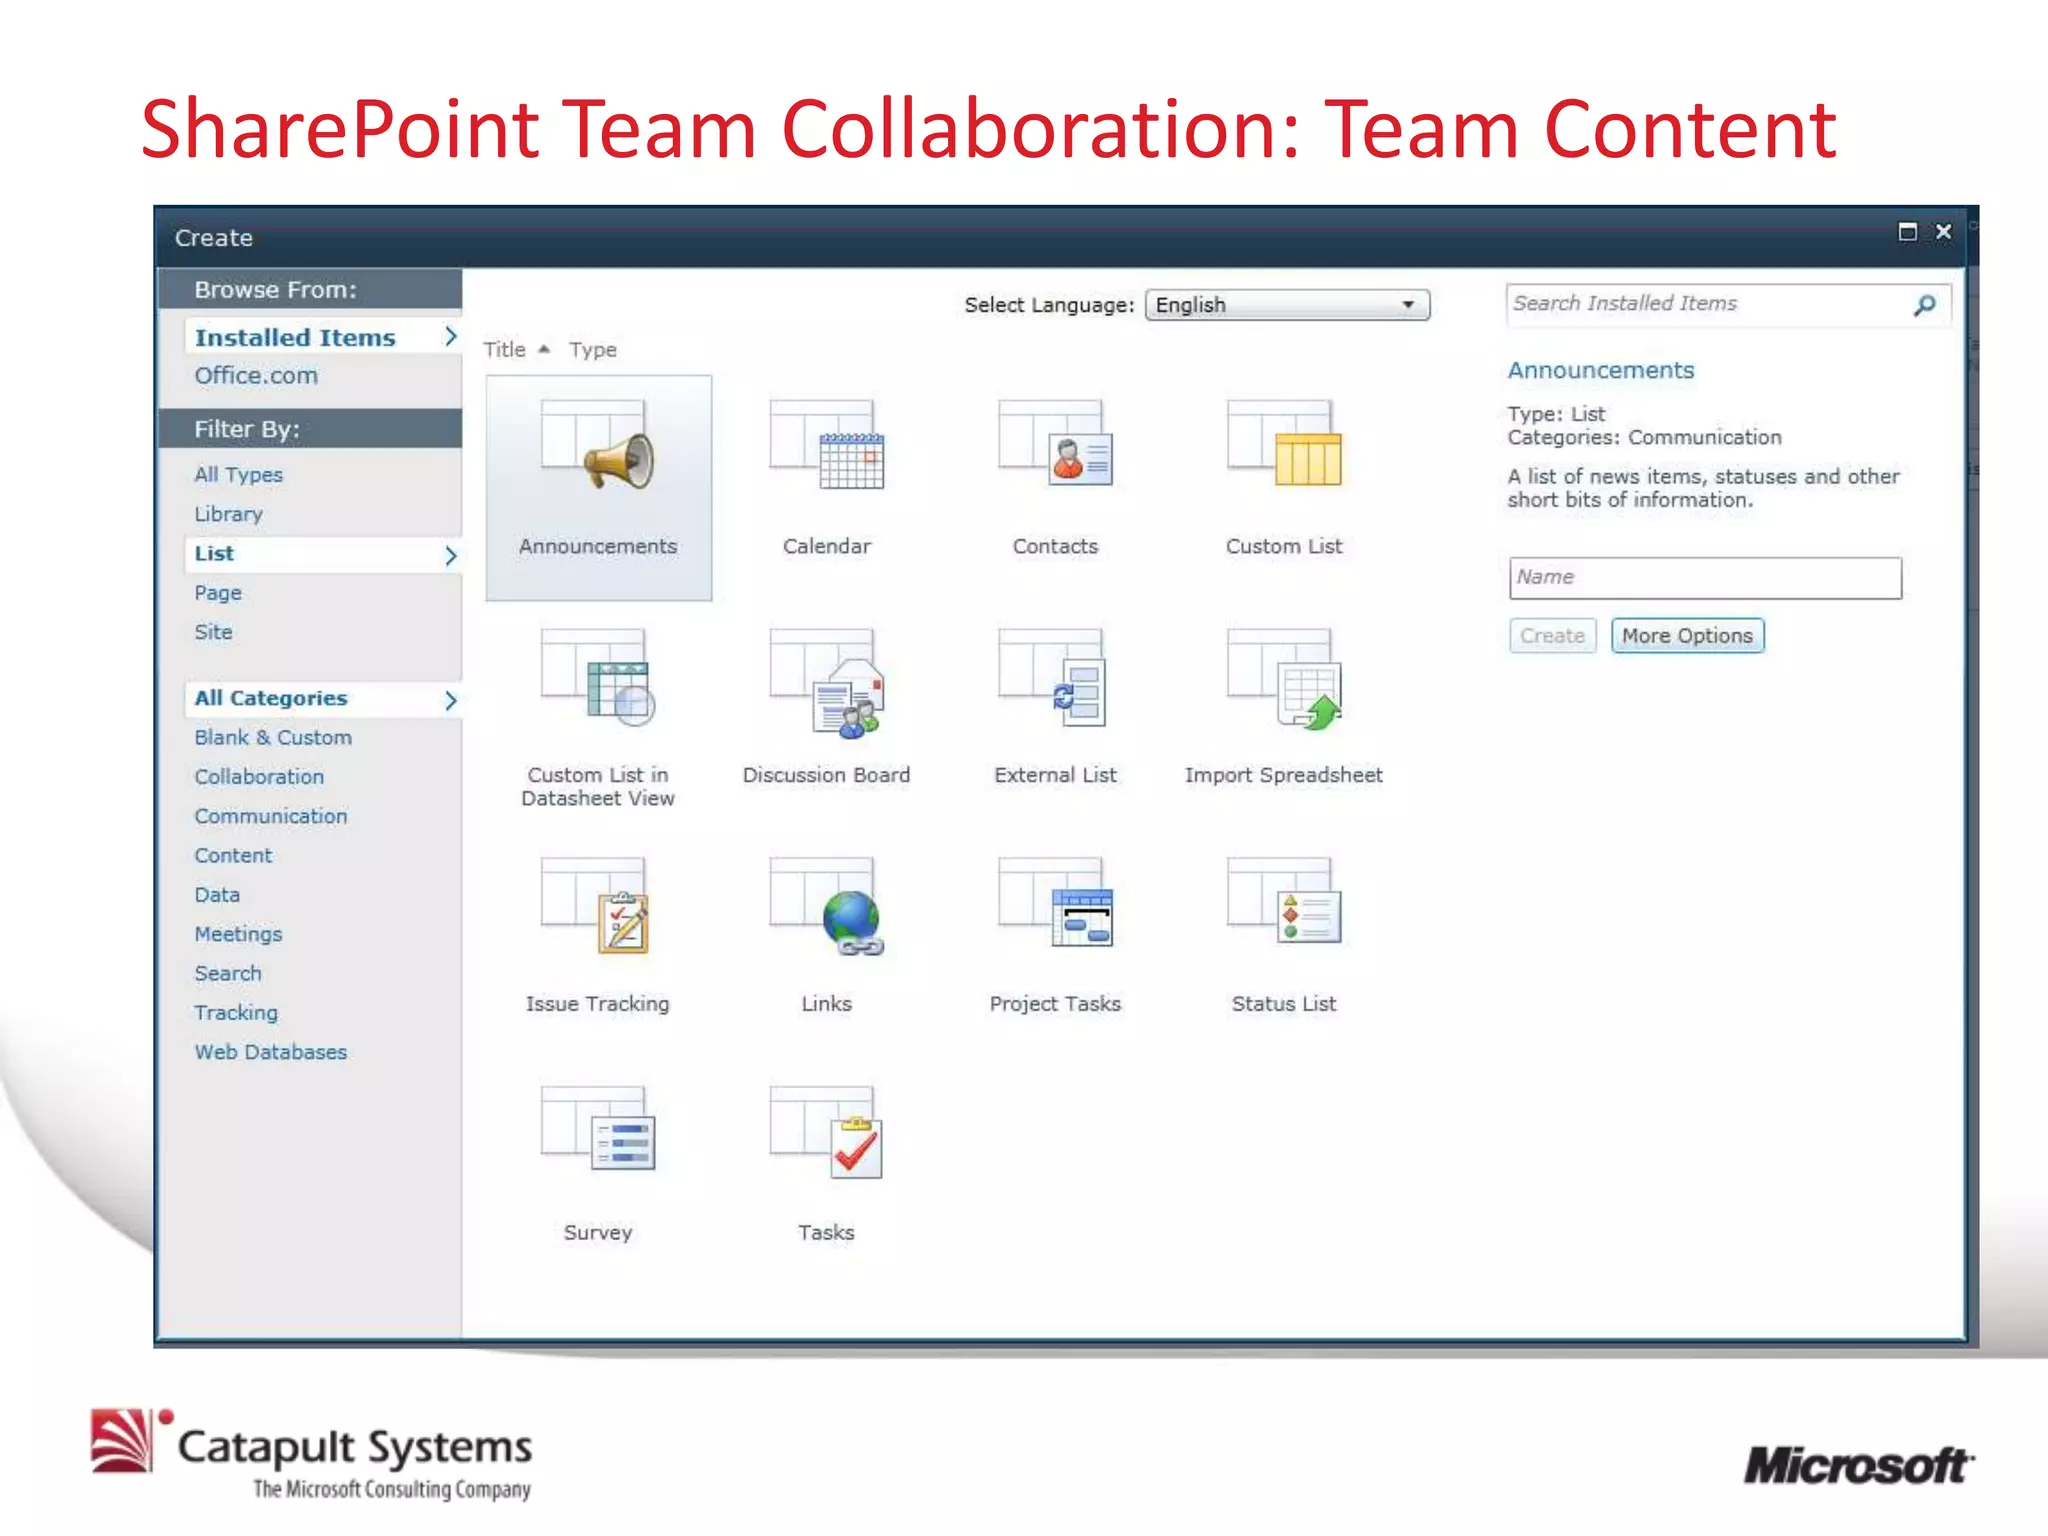2048x1536 pixels.
Task: Select the Custom List template icon
Action: pos(1284,445)
